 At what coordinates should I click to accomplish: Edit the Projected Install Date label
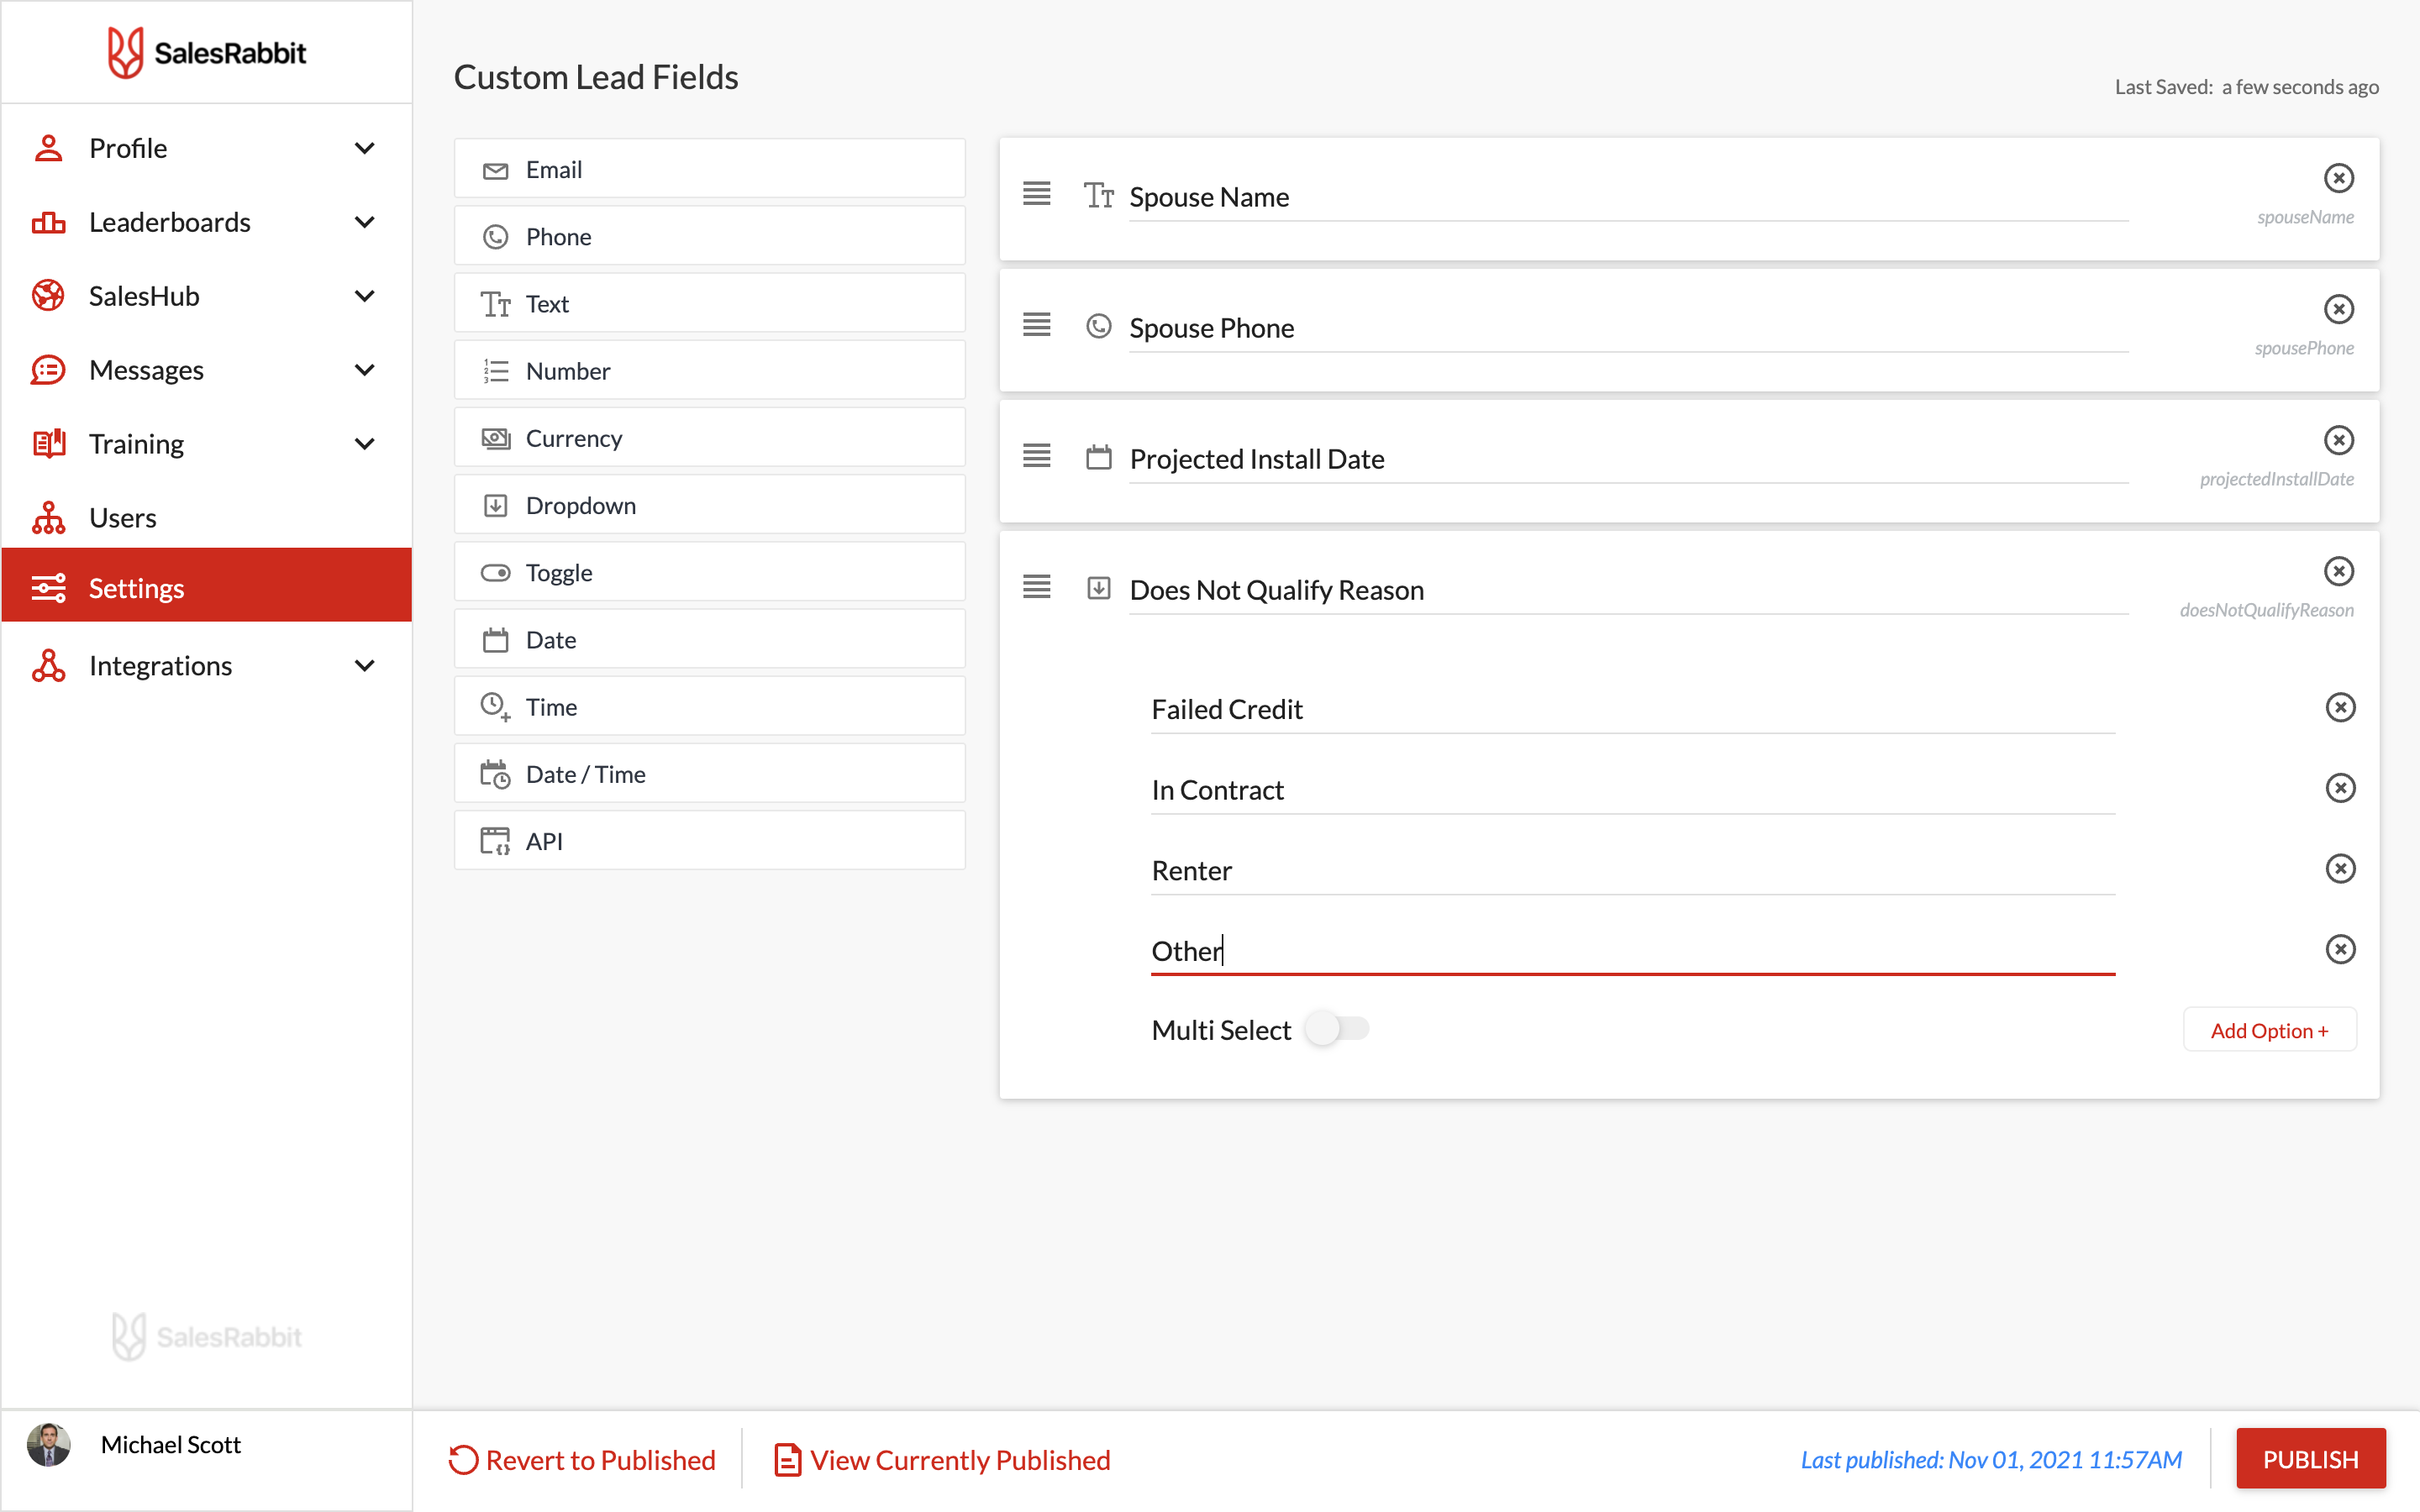(x=1628, y=459)
